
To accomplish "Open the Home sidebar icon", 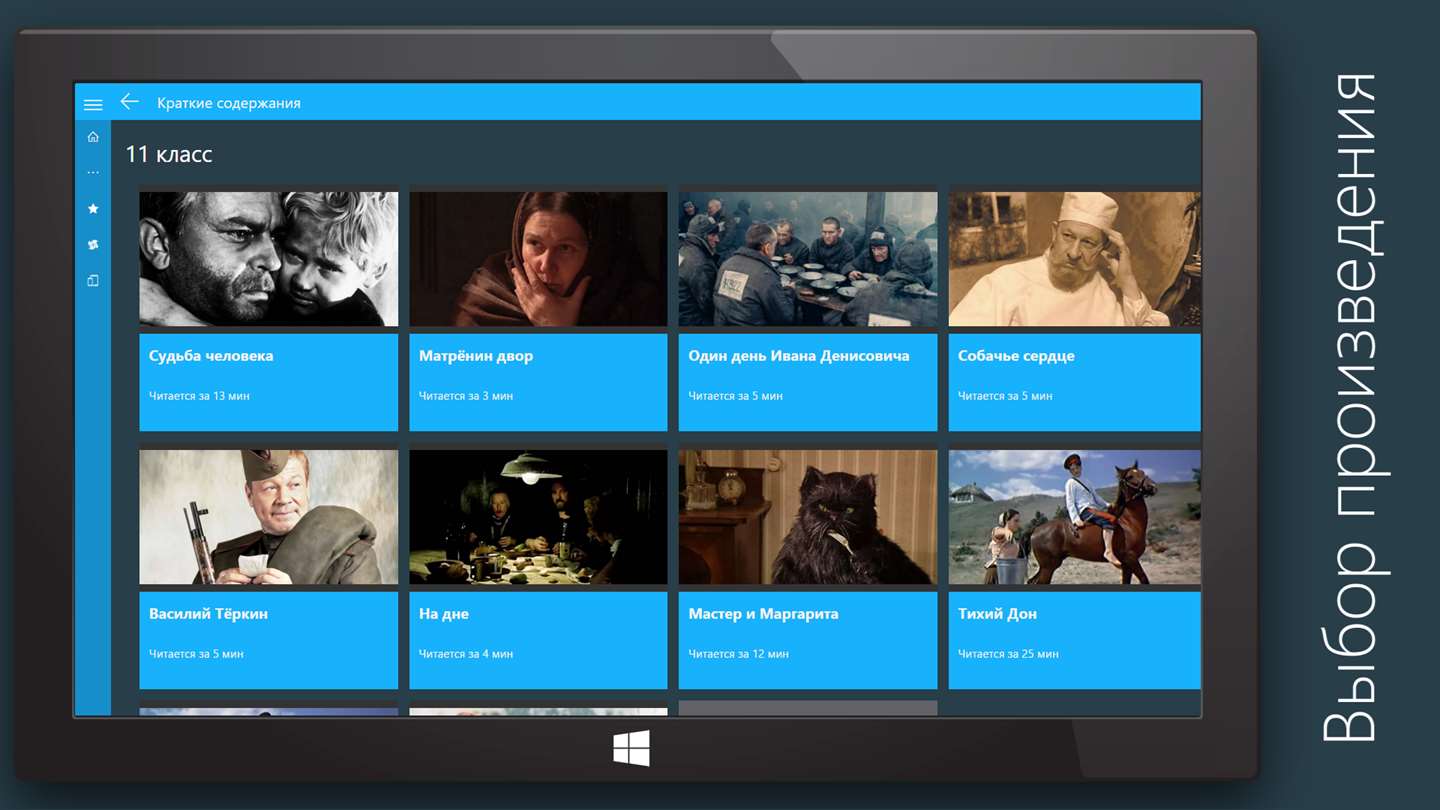I will 93,137.
